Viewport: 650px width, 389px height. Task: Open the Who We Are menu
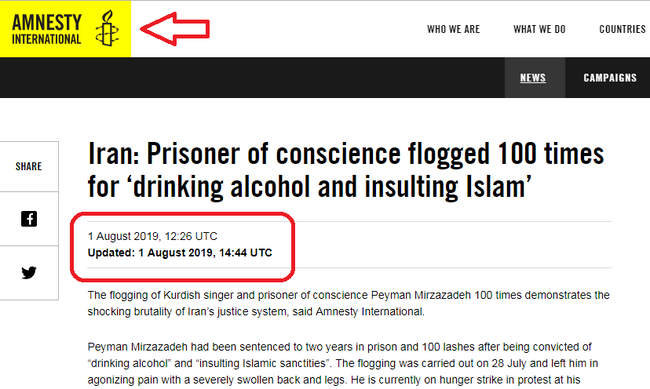coord(454,29)
